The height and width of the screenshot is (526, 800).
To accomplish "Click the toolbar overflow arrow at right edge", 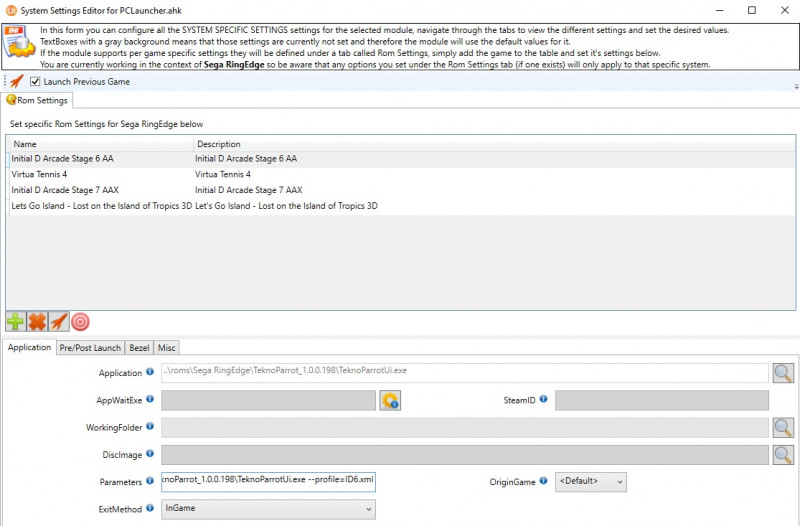I will tap(796, 87).
